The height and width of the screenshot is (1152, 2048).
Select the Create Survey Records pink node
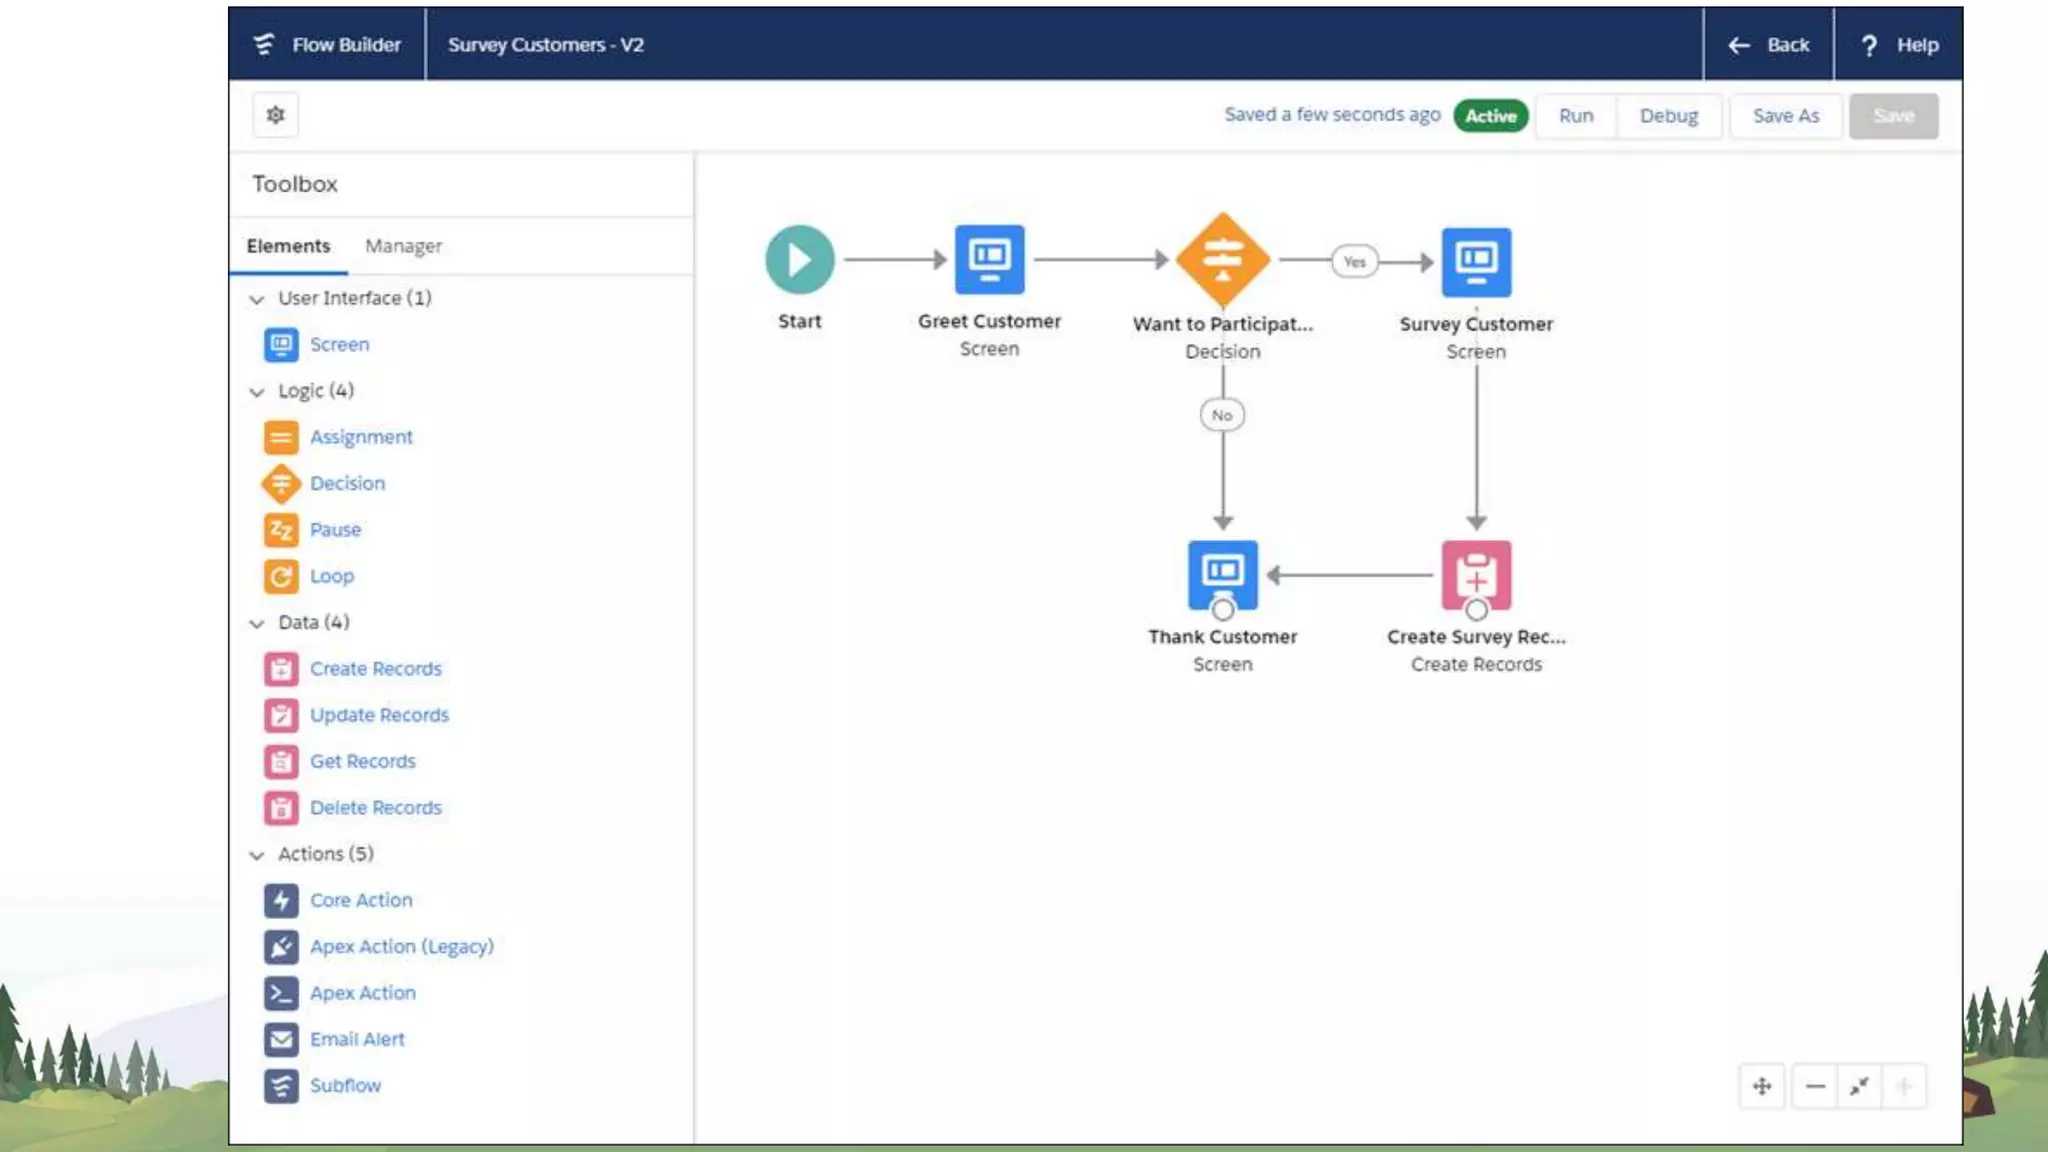point(1476,575)
